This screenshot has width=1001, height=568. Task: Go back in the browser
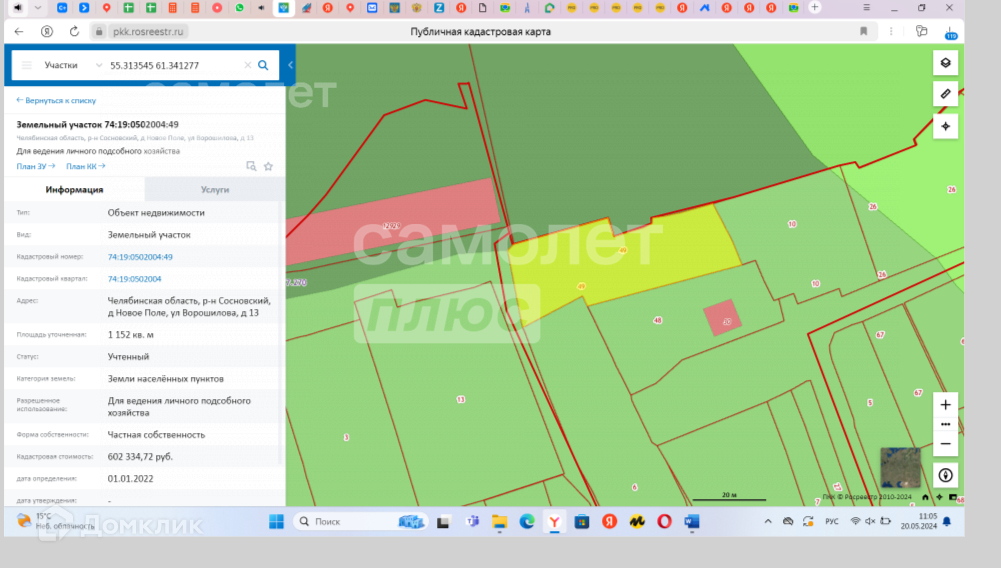coord(19,31)
